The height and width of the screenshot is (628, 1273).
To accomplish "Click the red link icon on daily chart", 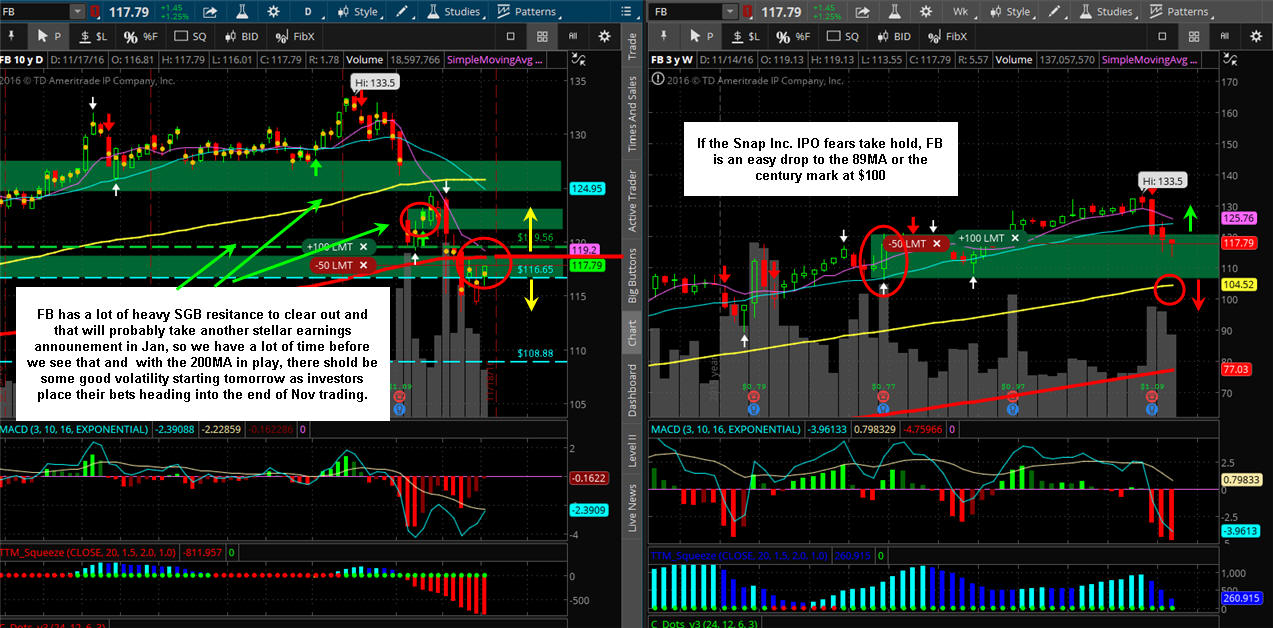I will 95,12.
